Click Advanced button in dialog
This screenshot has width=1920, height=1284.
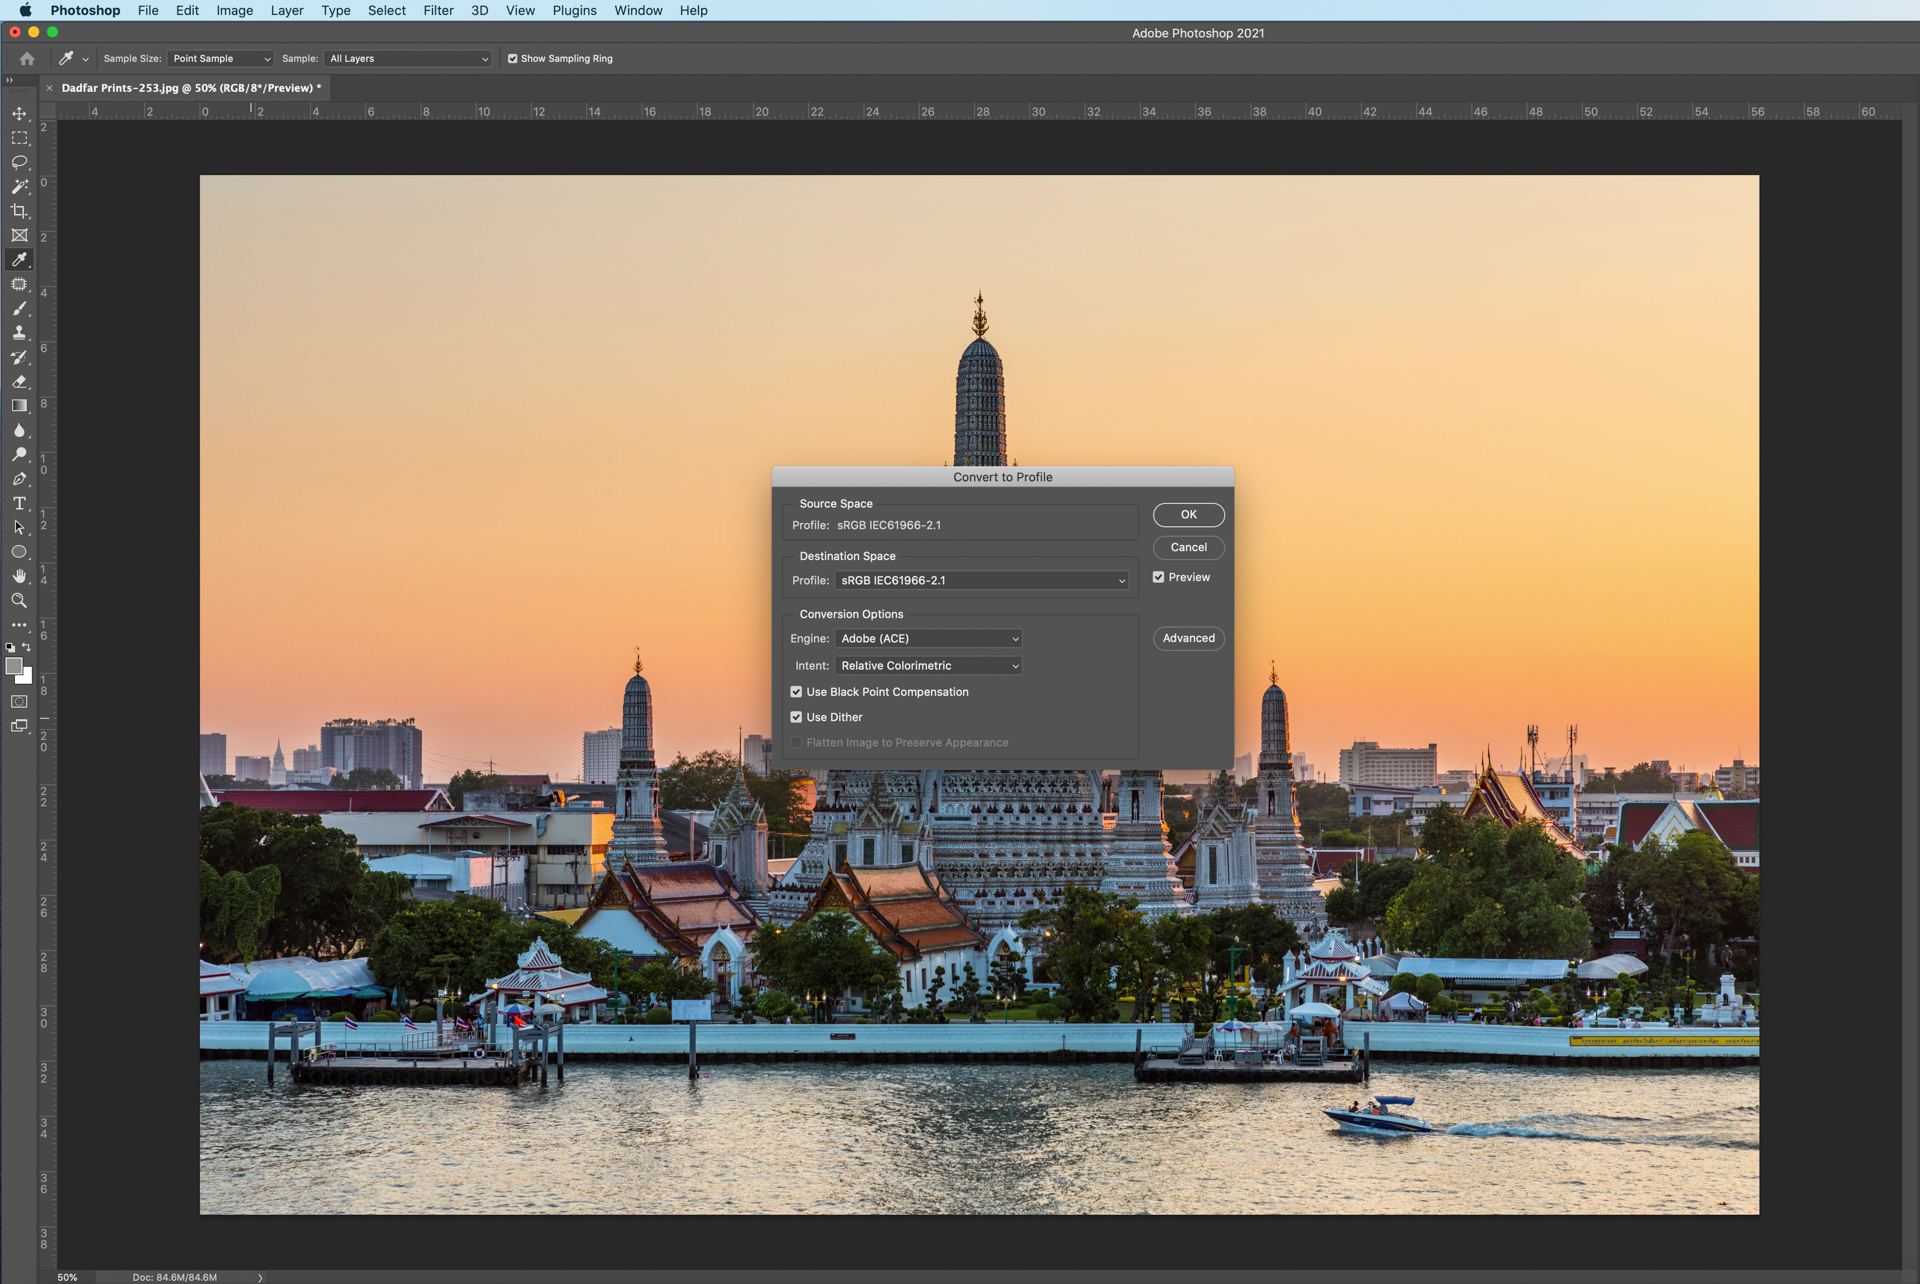click(1186, 638)
